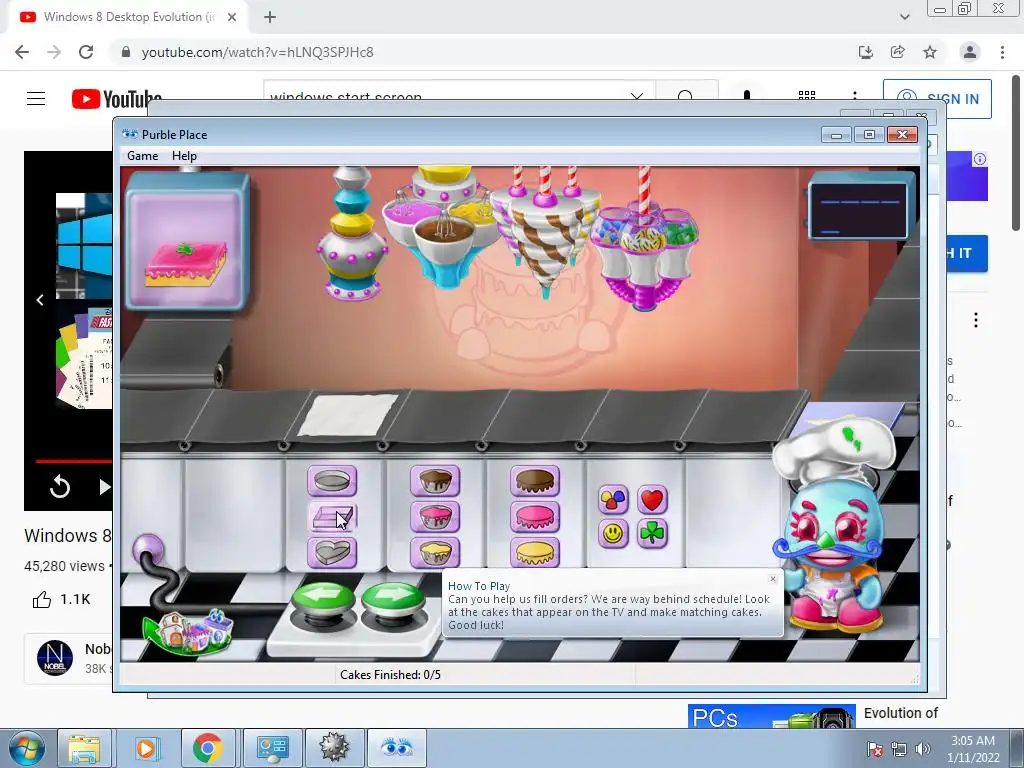Go back in Chrome browser
The width and height of the screenshot is (1024, 768).
(x=22, y=52)
